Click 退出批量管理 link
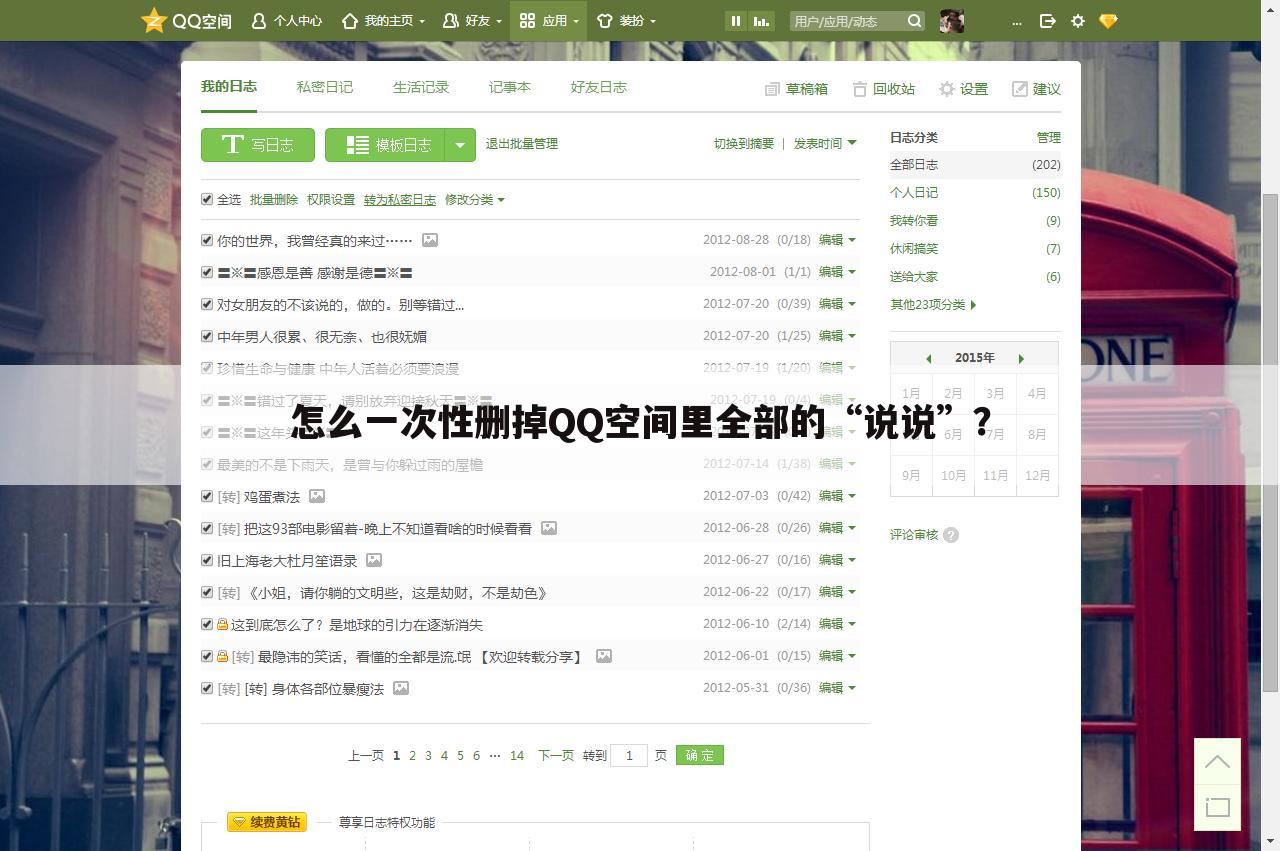The width and height of the screenshot is (1280, 851). [x=522, y=144]
